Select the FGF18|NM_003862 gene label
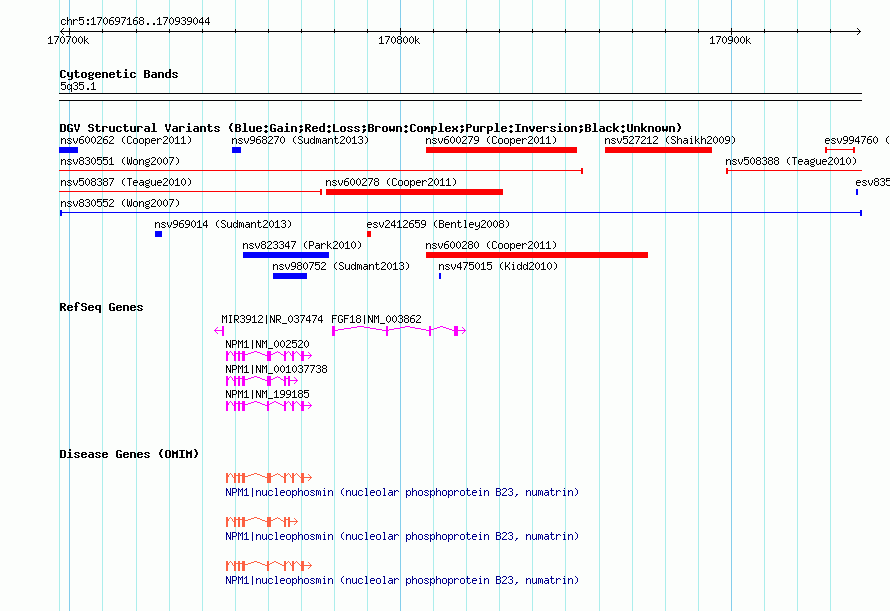890x611 pixels. [x=376, y=319]
